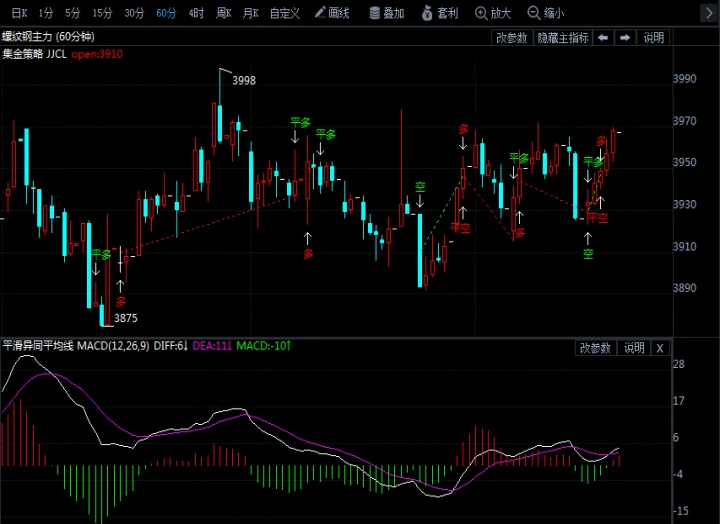720x524 pixels.
Task: Click the 3998 high price marker
Action: [x=244, y=80]
